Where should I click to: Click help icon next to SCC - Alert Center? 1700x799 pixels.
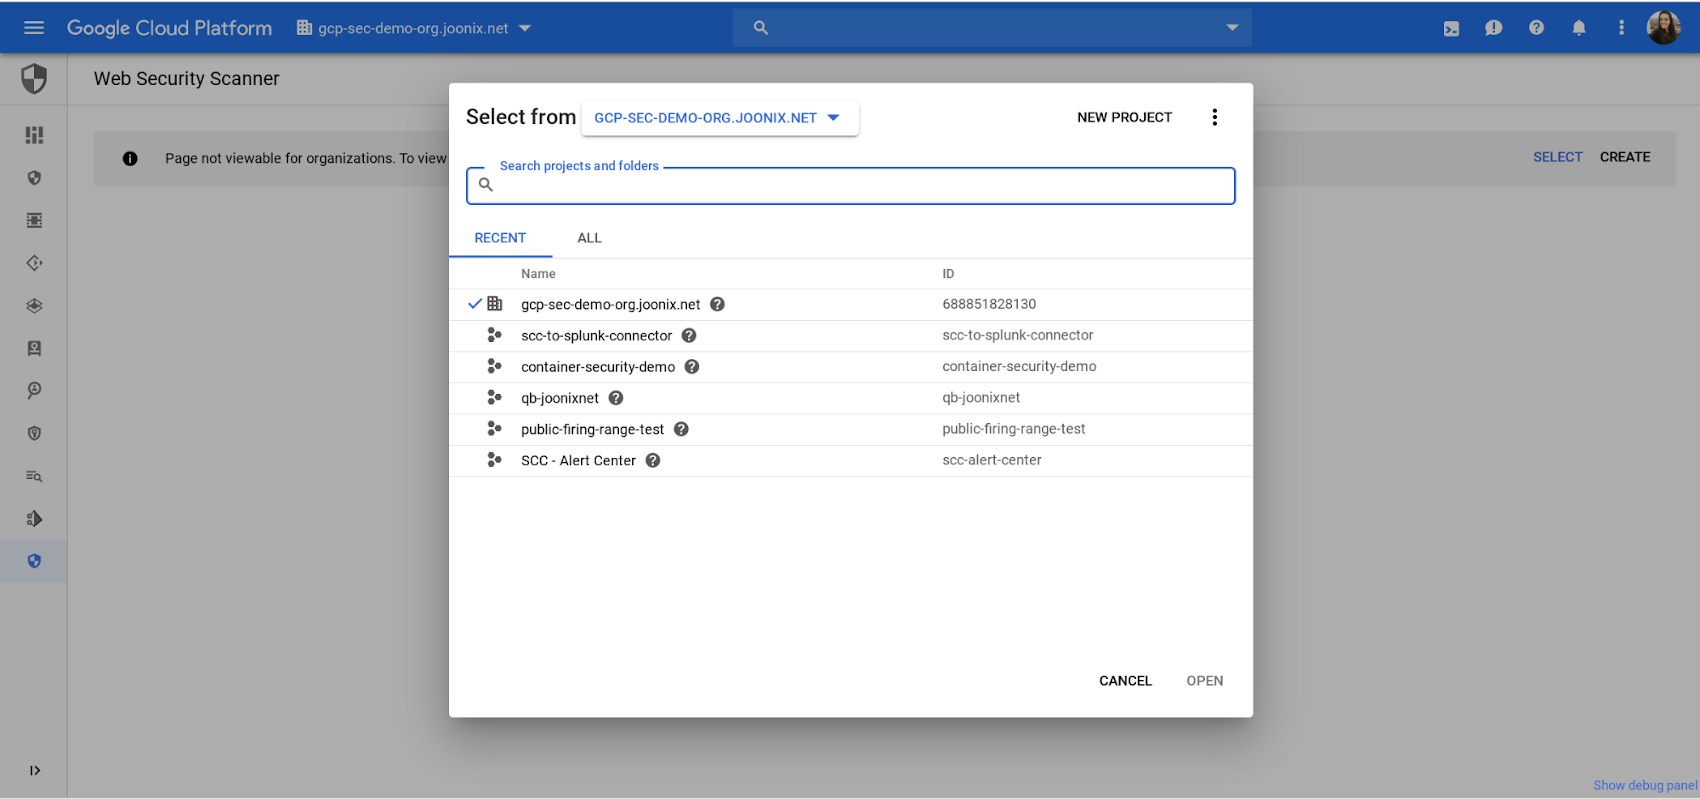coord(653,460)
